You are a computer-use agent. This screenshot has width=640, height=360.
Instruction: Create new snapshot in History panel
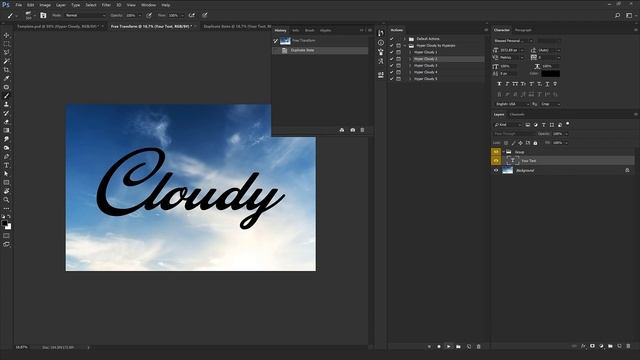(353, 130)
